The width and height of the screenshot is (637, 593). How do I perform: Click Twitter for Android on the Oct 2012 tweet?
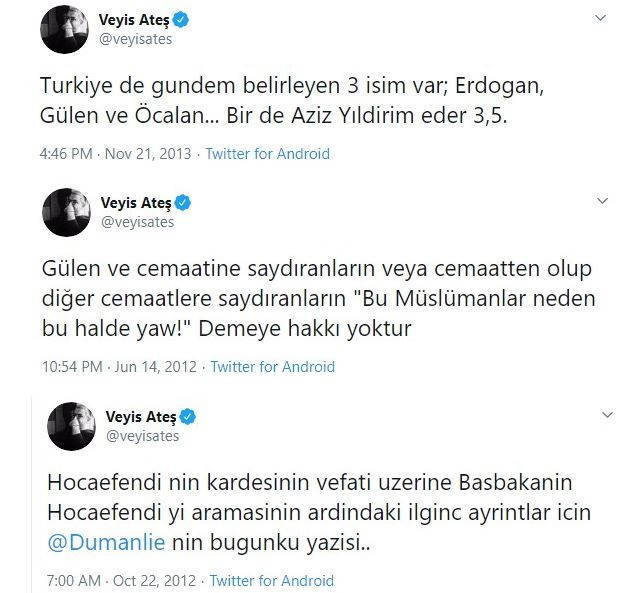point(271,580)
